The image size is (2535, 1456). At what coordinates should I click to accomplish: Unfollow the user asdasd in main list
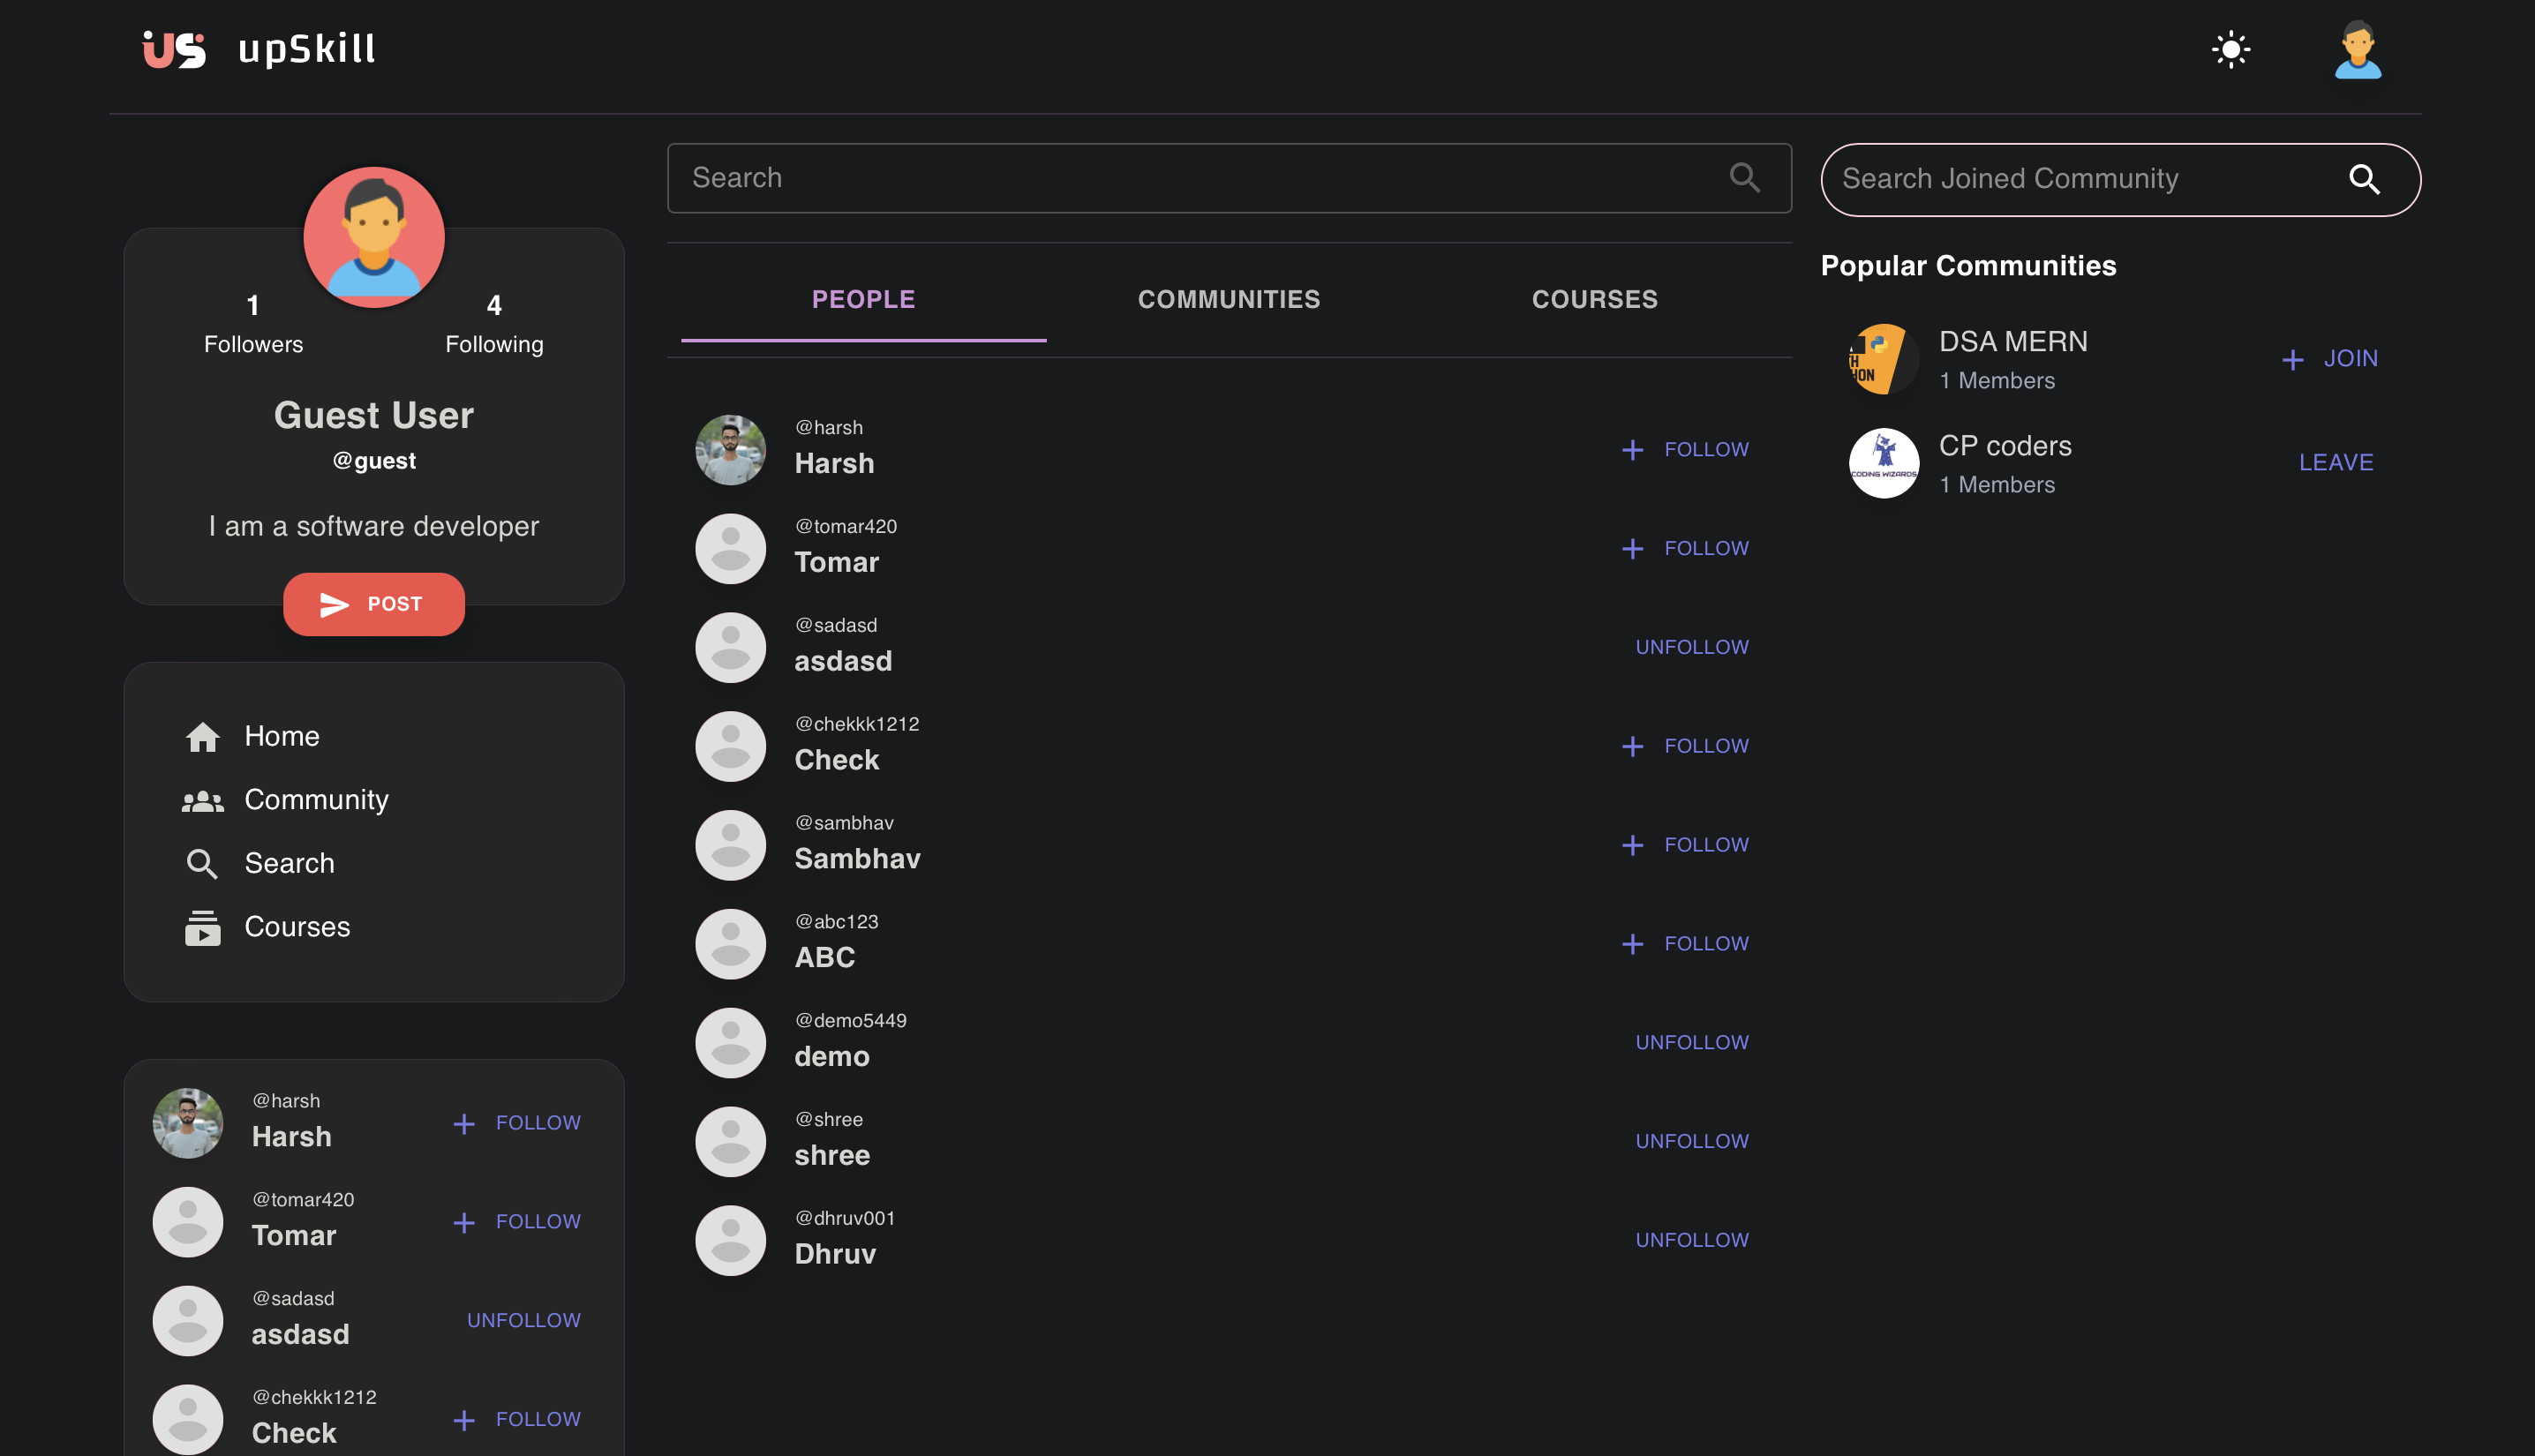[1691, 646]
